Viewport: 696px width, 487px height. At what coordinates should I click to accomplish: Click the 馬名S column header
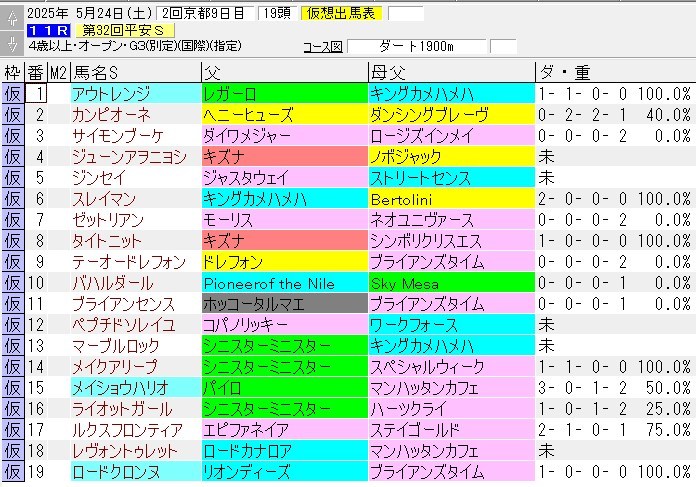pos(135,72)
